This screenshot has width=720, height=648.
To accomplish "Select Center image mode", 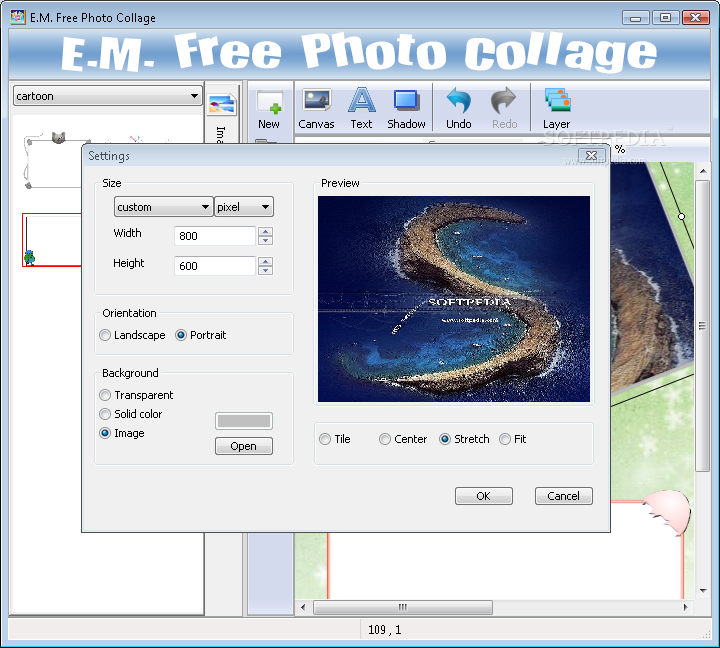I will [403, 439].
